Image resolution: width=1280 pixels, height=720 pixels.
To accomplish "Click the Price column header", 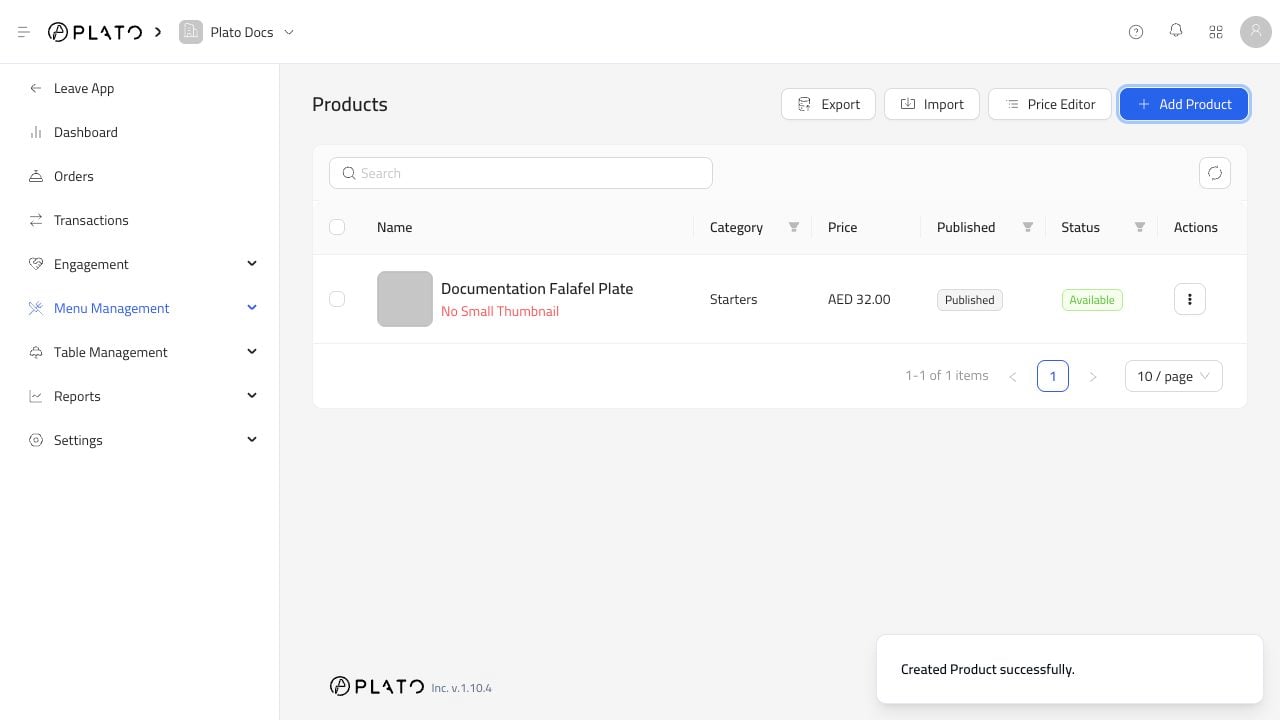I will [843, 227].
